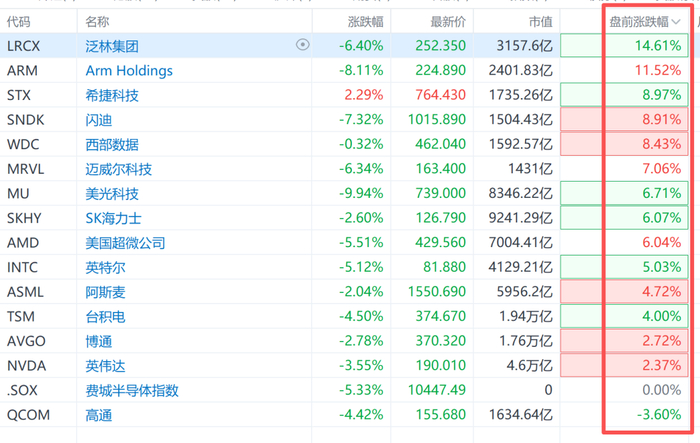Viewport: 700px width, 443px height.
Task: Click the 9241.29亿 market cap
Action: pyautogui.click(x=521, y=217)
